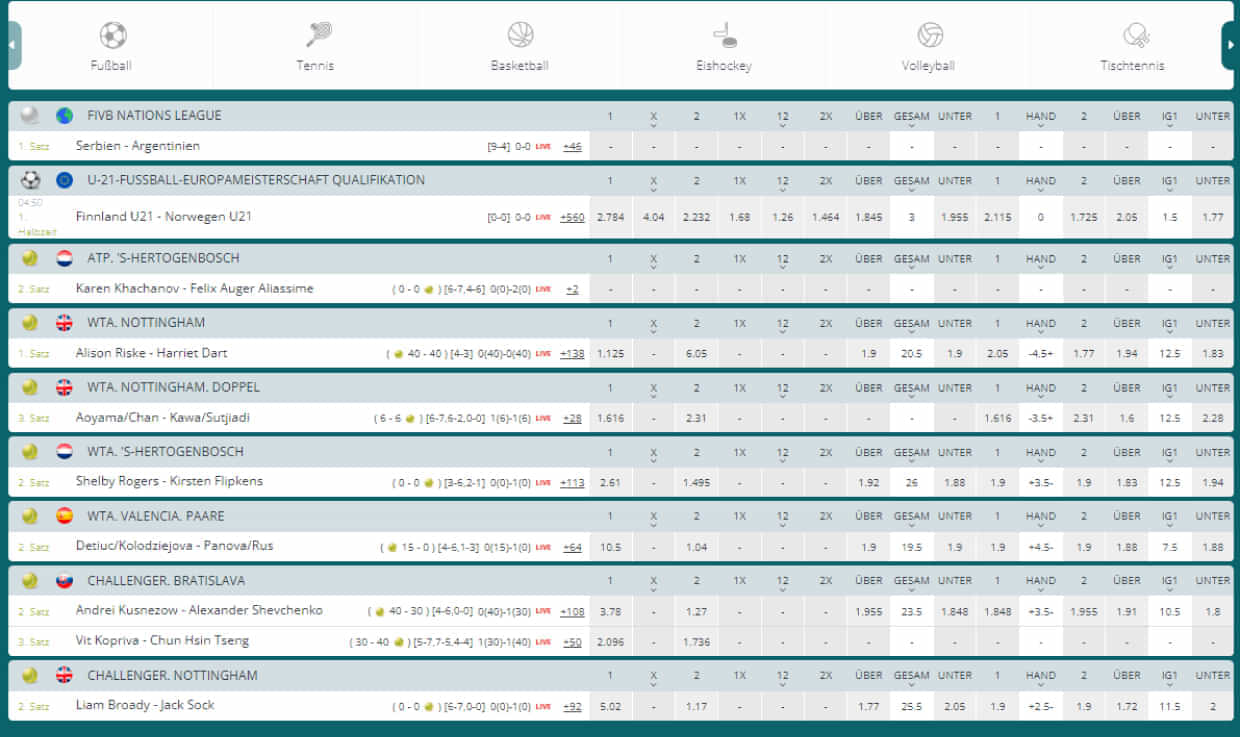
Task: Click the left arrow of the sports carousel
Action: pyautogui.click(x=10, y=44)
